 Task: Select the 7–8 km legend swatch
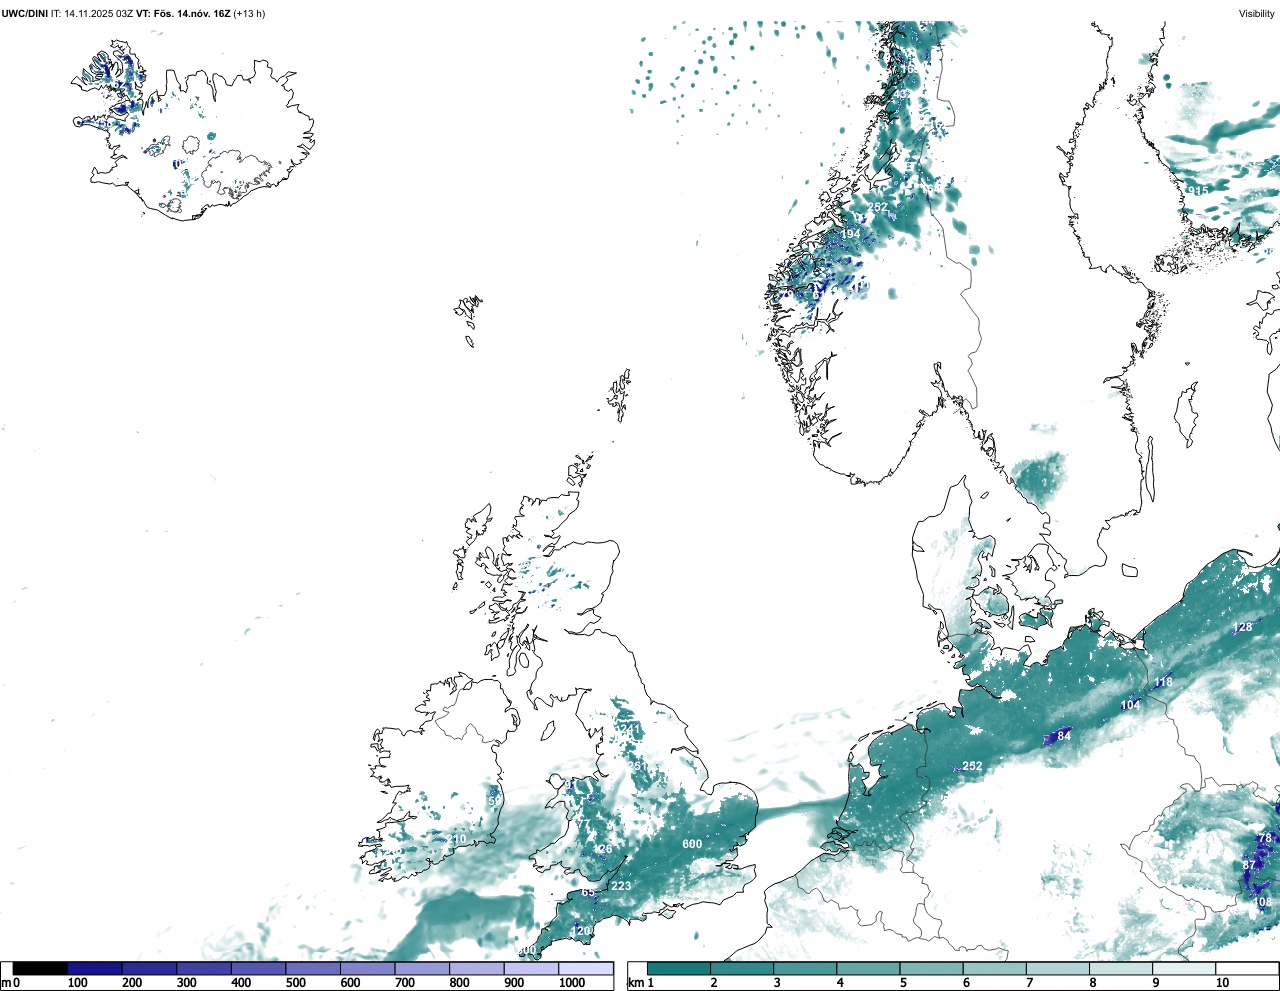pos(1058,968)
